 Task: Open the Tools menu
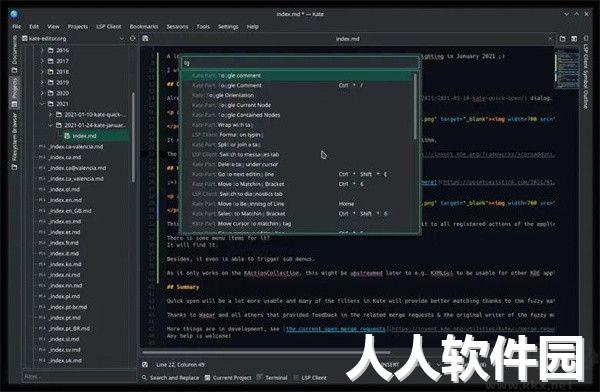pos(203,27)
